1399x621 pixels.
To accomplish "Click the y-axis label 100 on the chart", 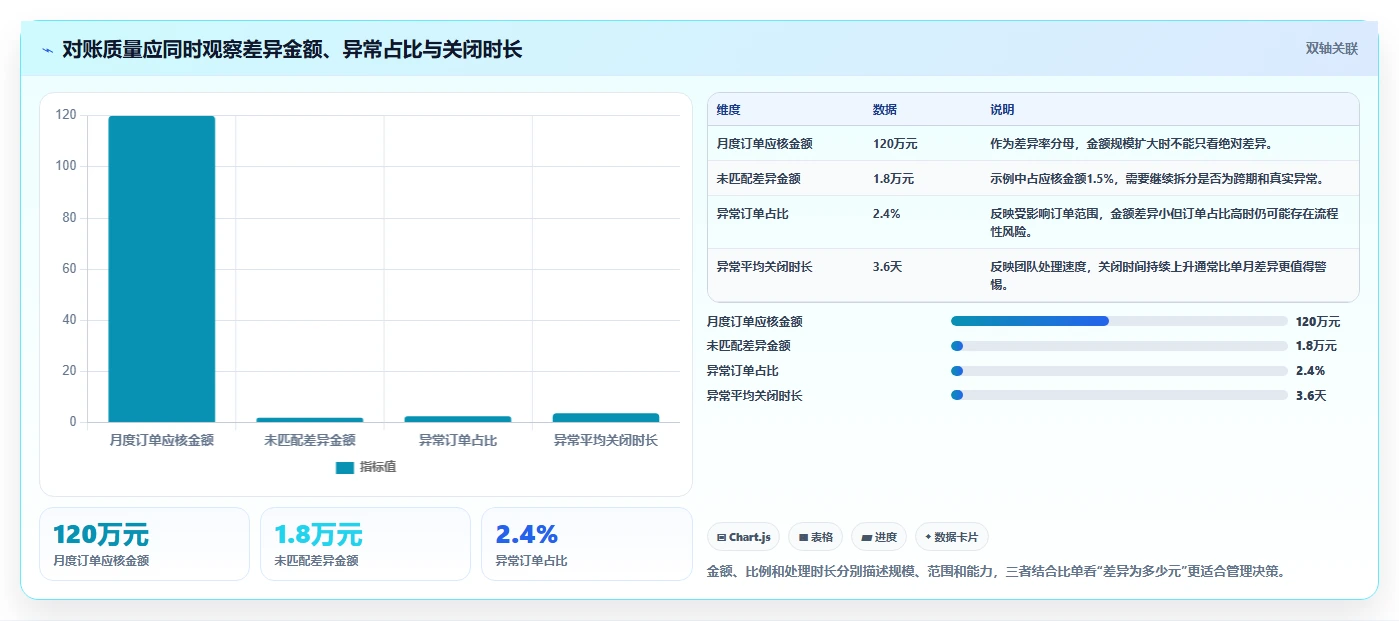I will pos(65,166).
